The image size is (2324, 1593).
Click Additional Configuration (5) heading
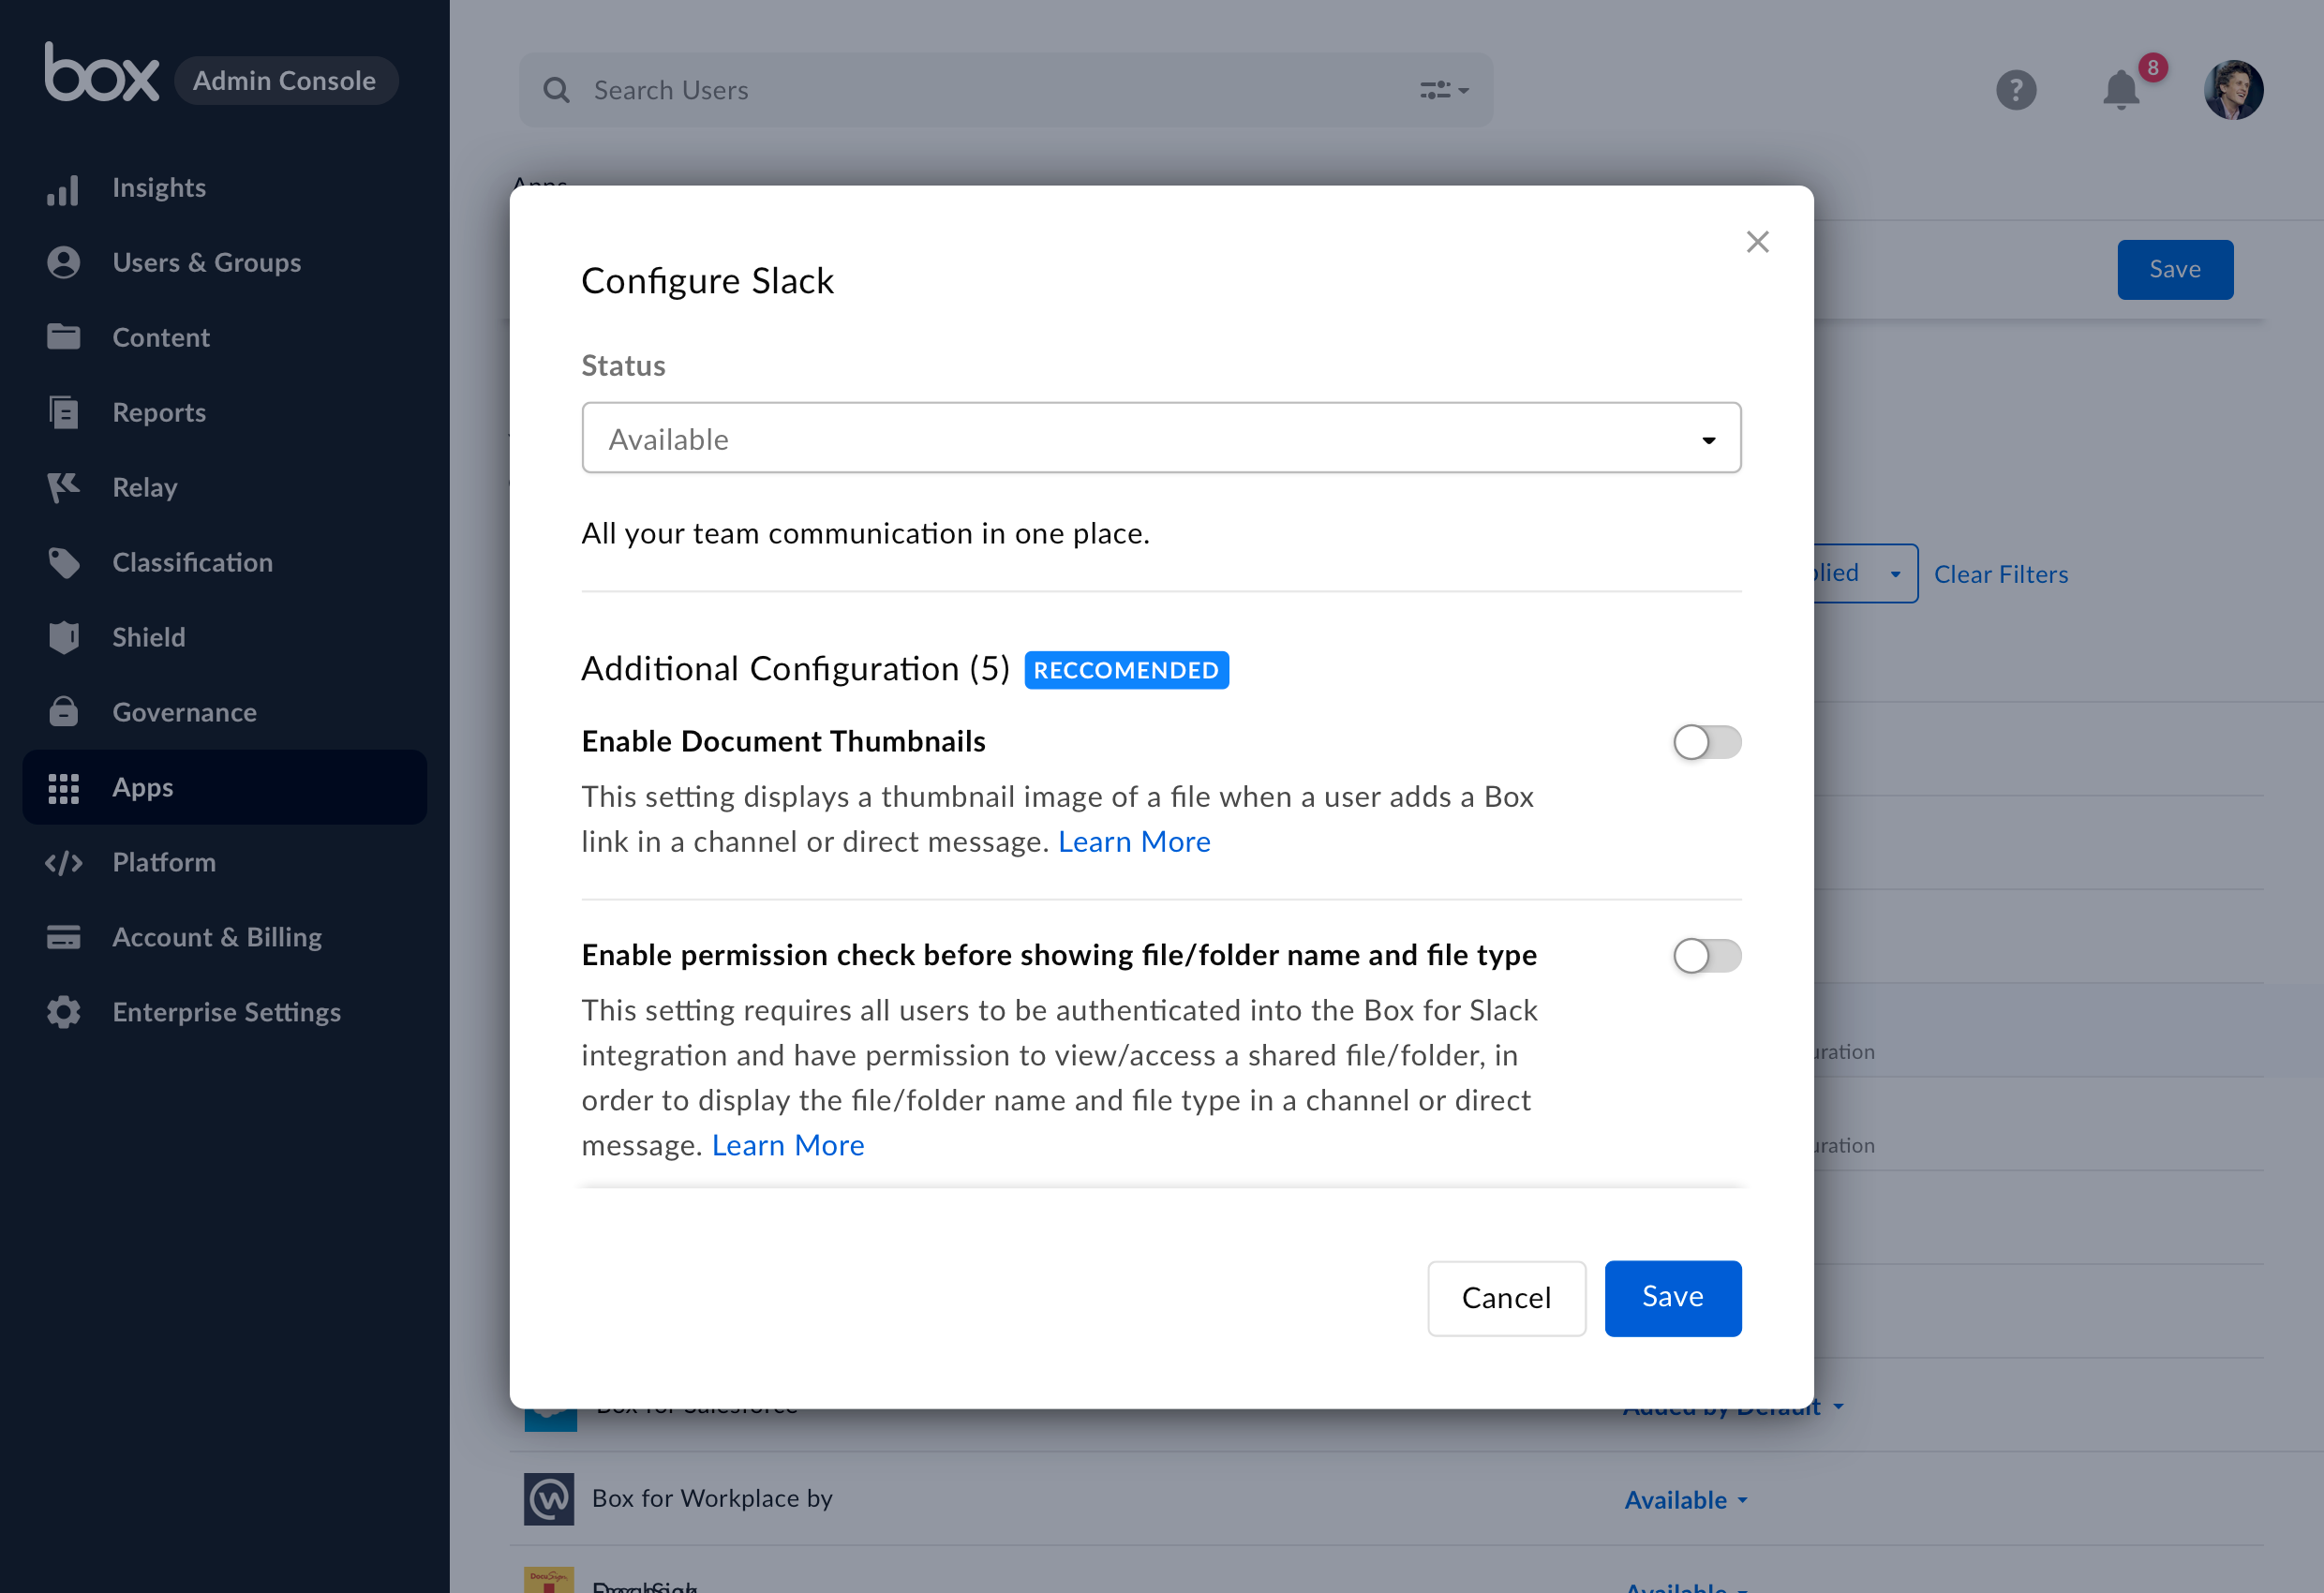point(796,668)
